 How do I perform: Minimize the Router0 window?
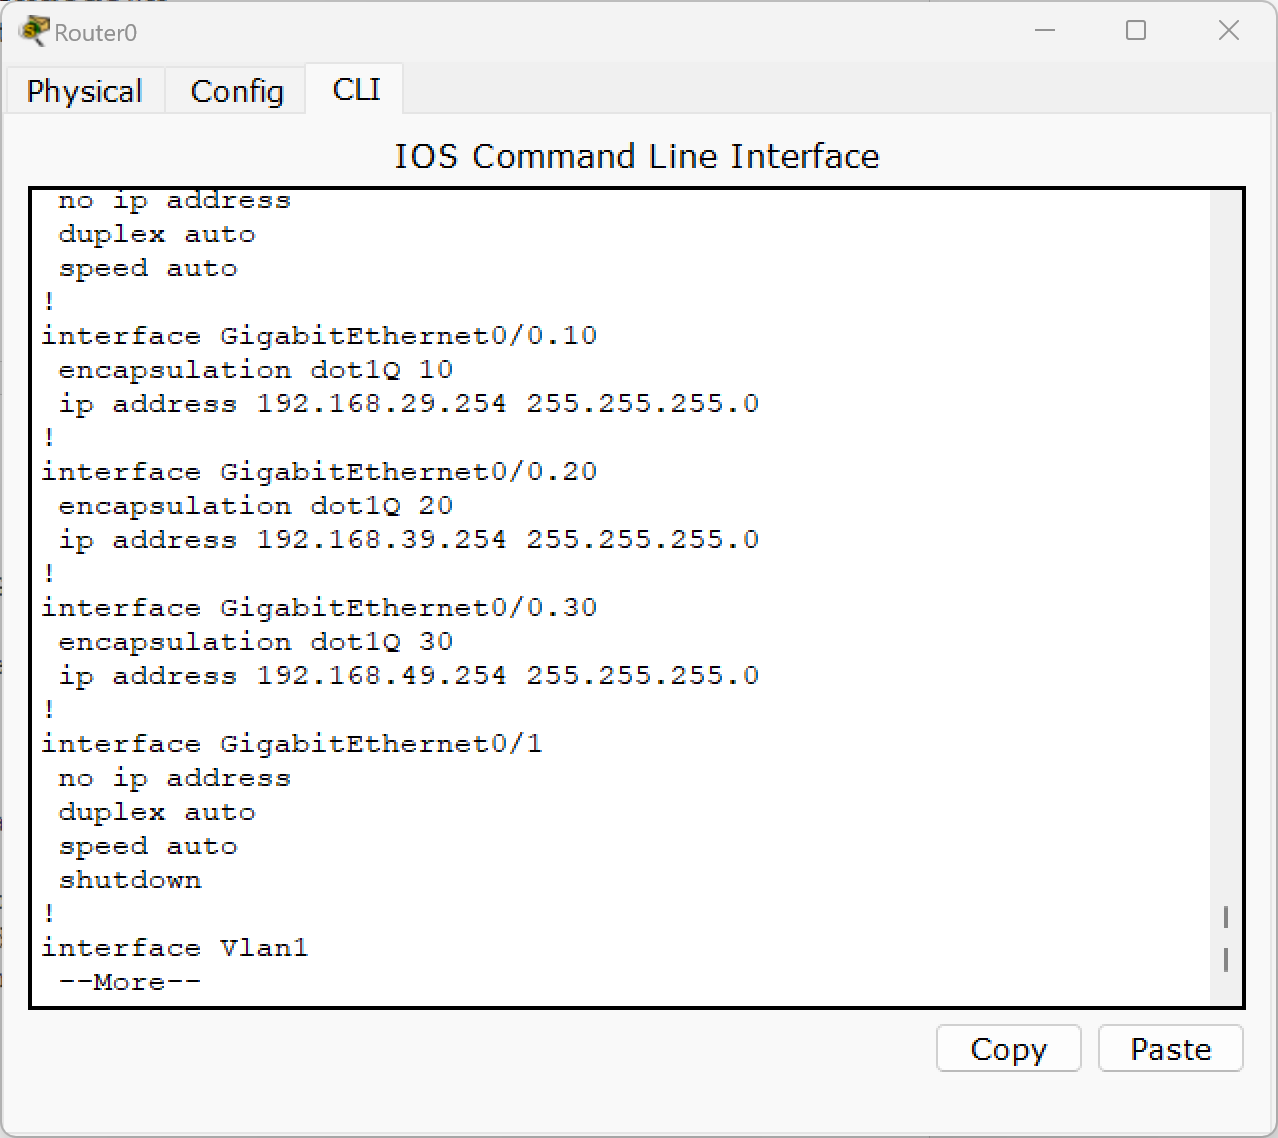(x=1045, y=31)
